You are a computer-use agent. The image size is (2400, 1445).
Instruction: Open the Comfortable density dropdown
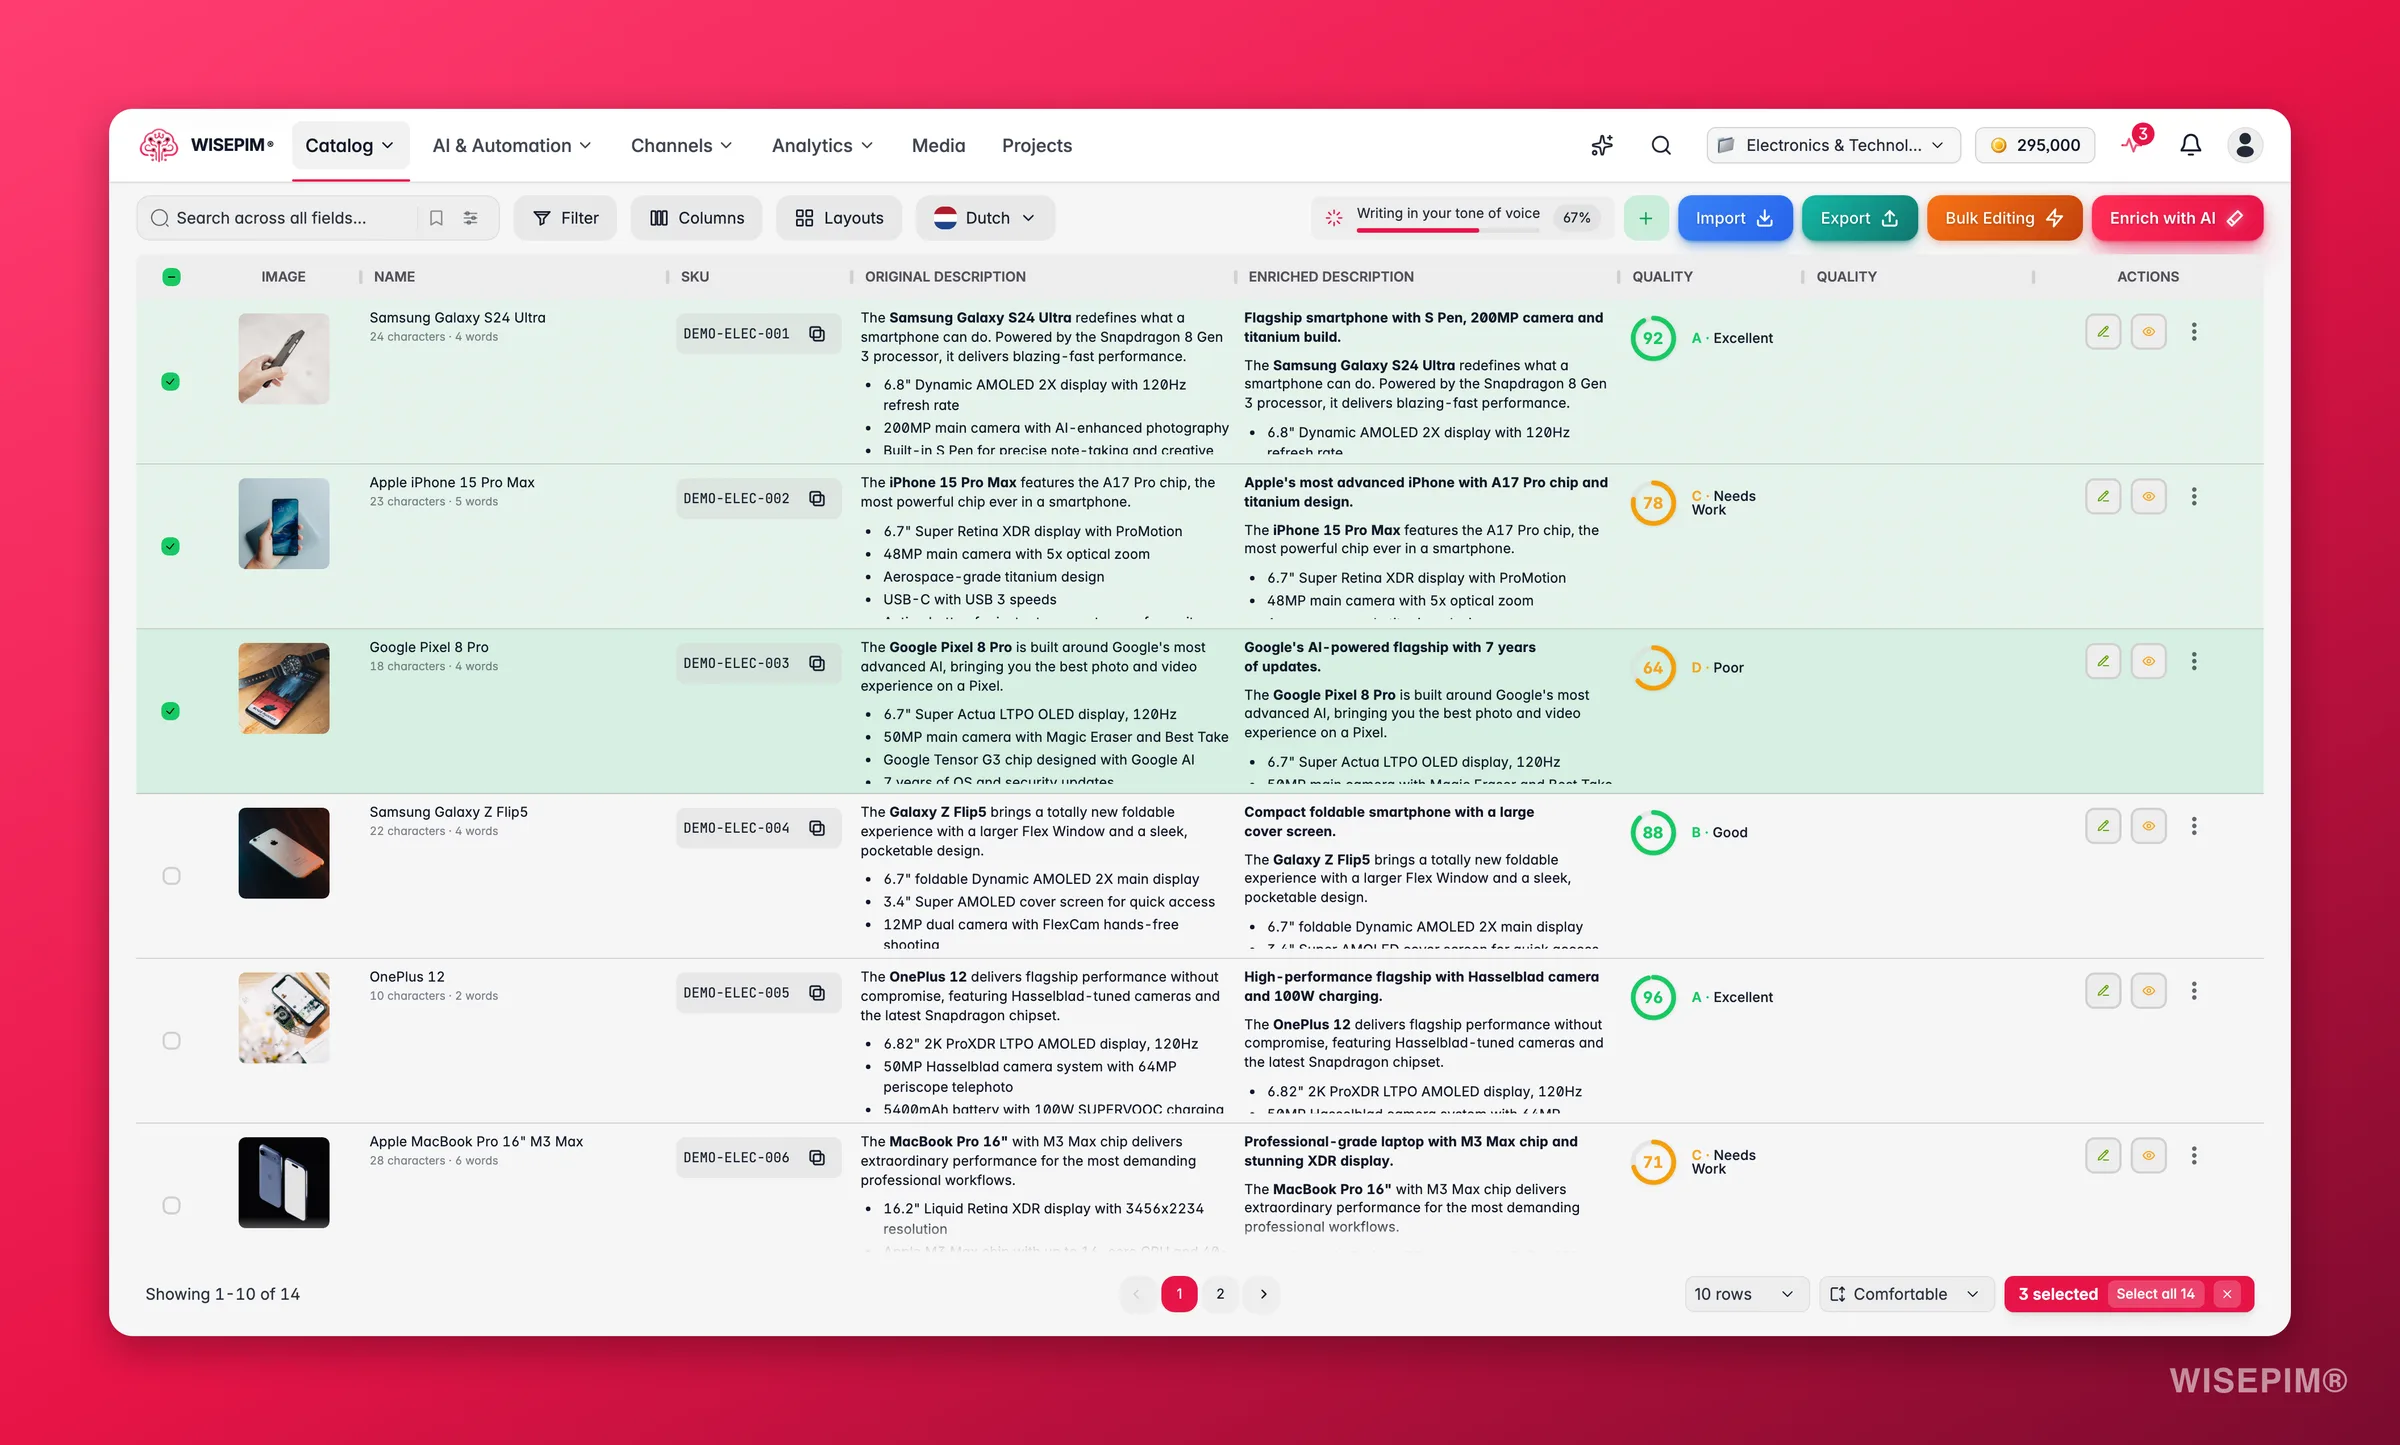click(x=1906, y=1294)
